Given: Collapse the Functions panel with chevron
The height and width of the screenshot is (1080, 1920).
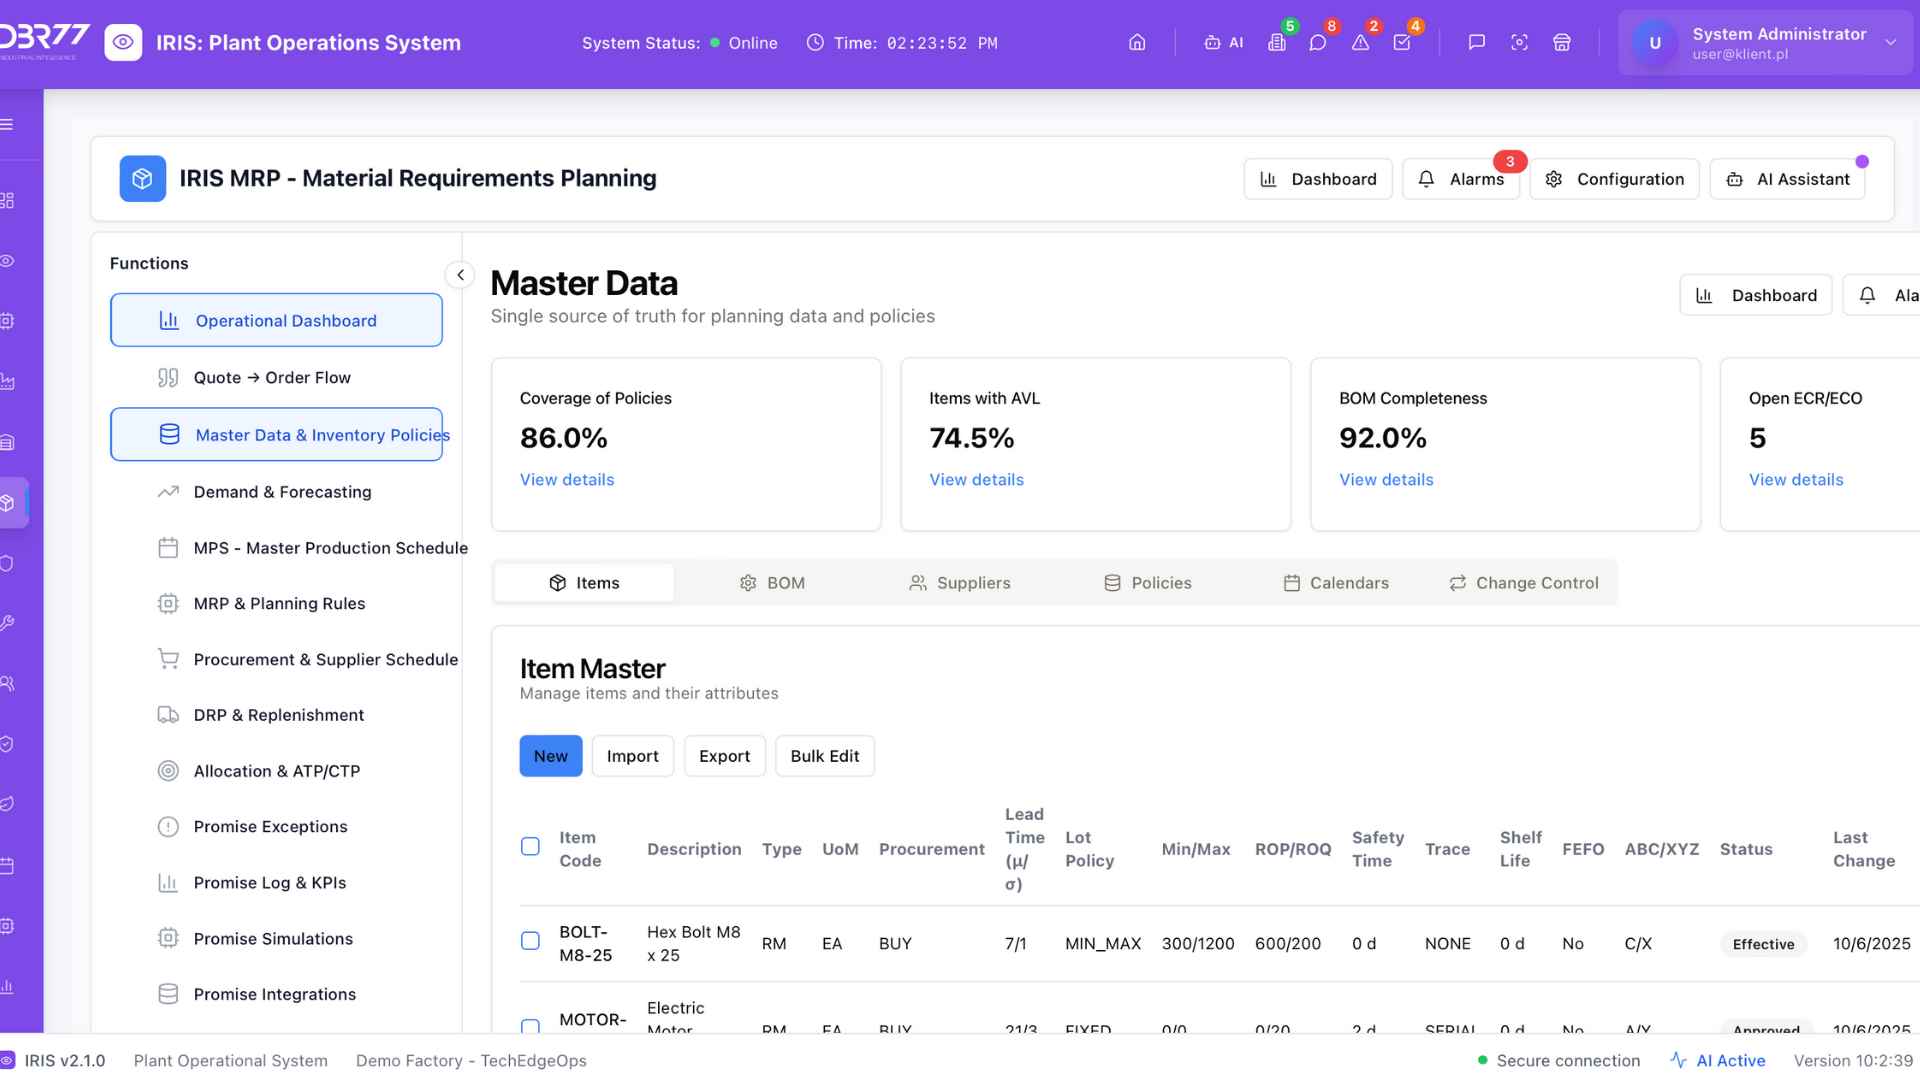Looking at the screenshot, I should pos(460,275).
